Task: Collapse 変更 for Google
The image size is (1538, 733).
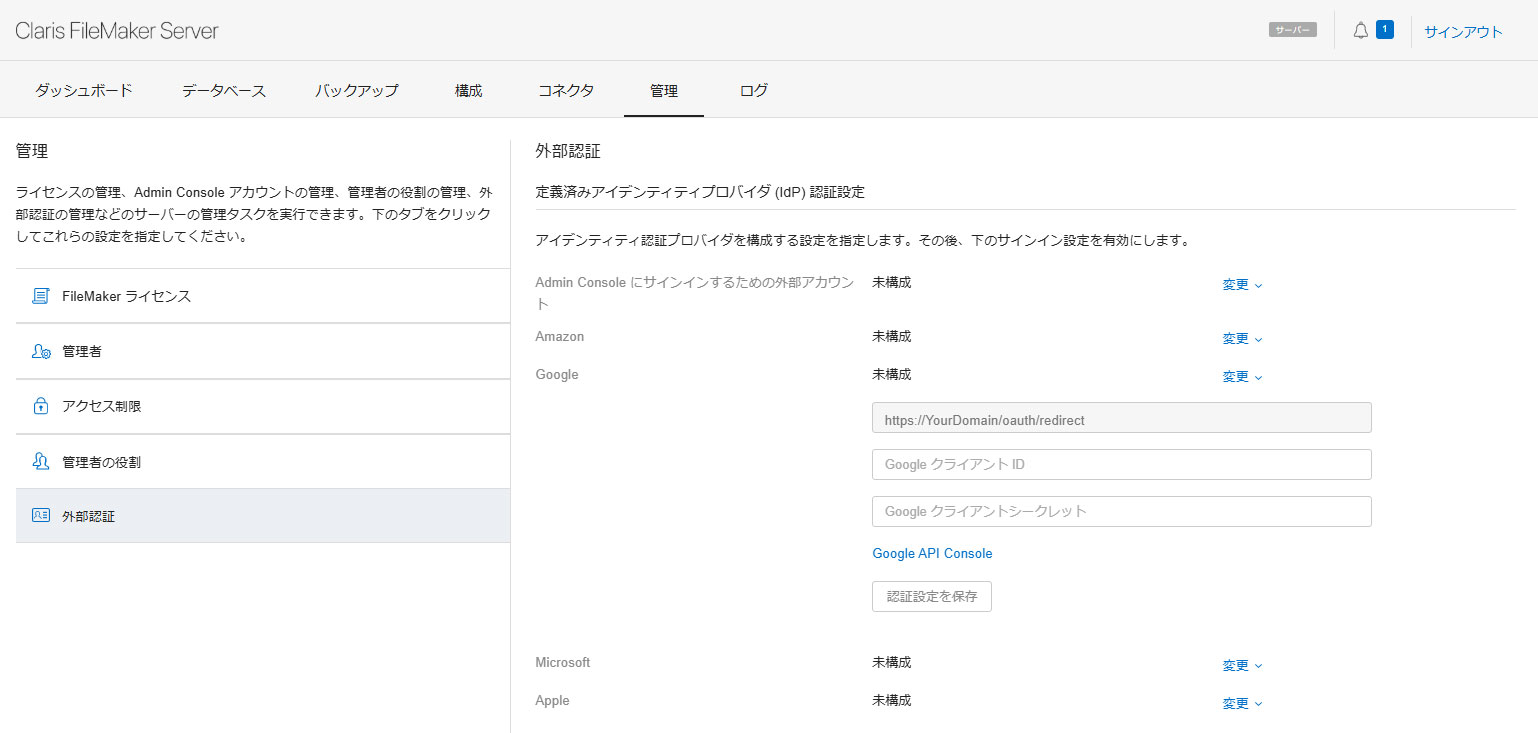Action: pyautogui.click(x=1242, y=377)
